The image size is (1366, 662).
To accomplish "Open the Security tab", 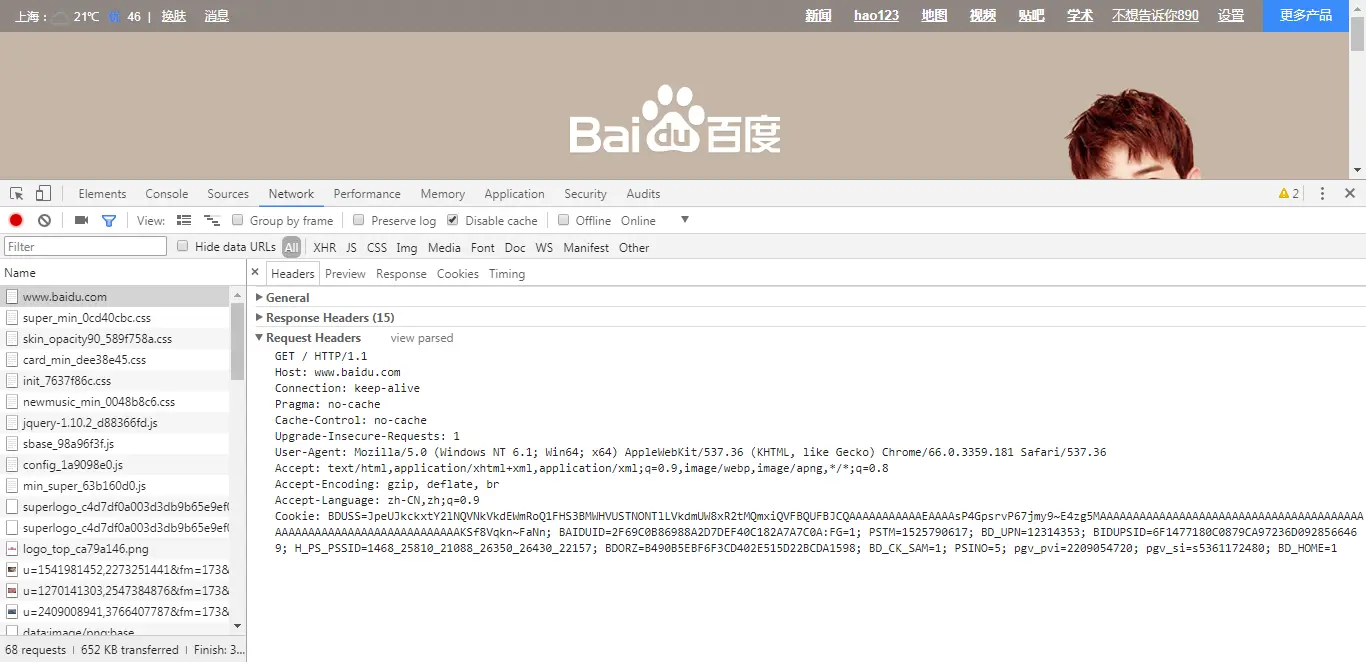I will pyautogui.click(x=585, y=194).
